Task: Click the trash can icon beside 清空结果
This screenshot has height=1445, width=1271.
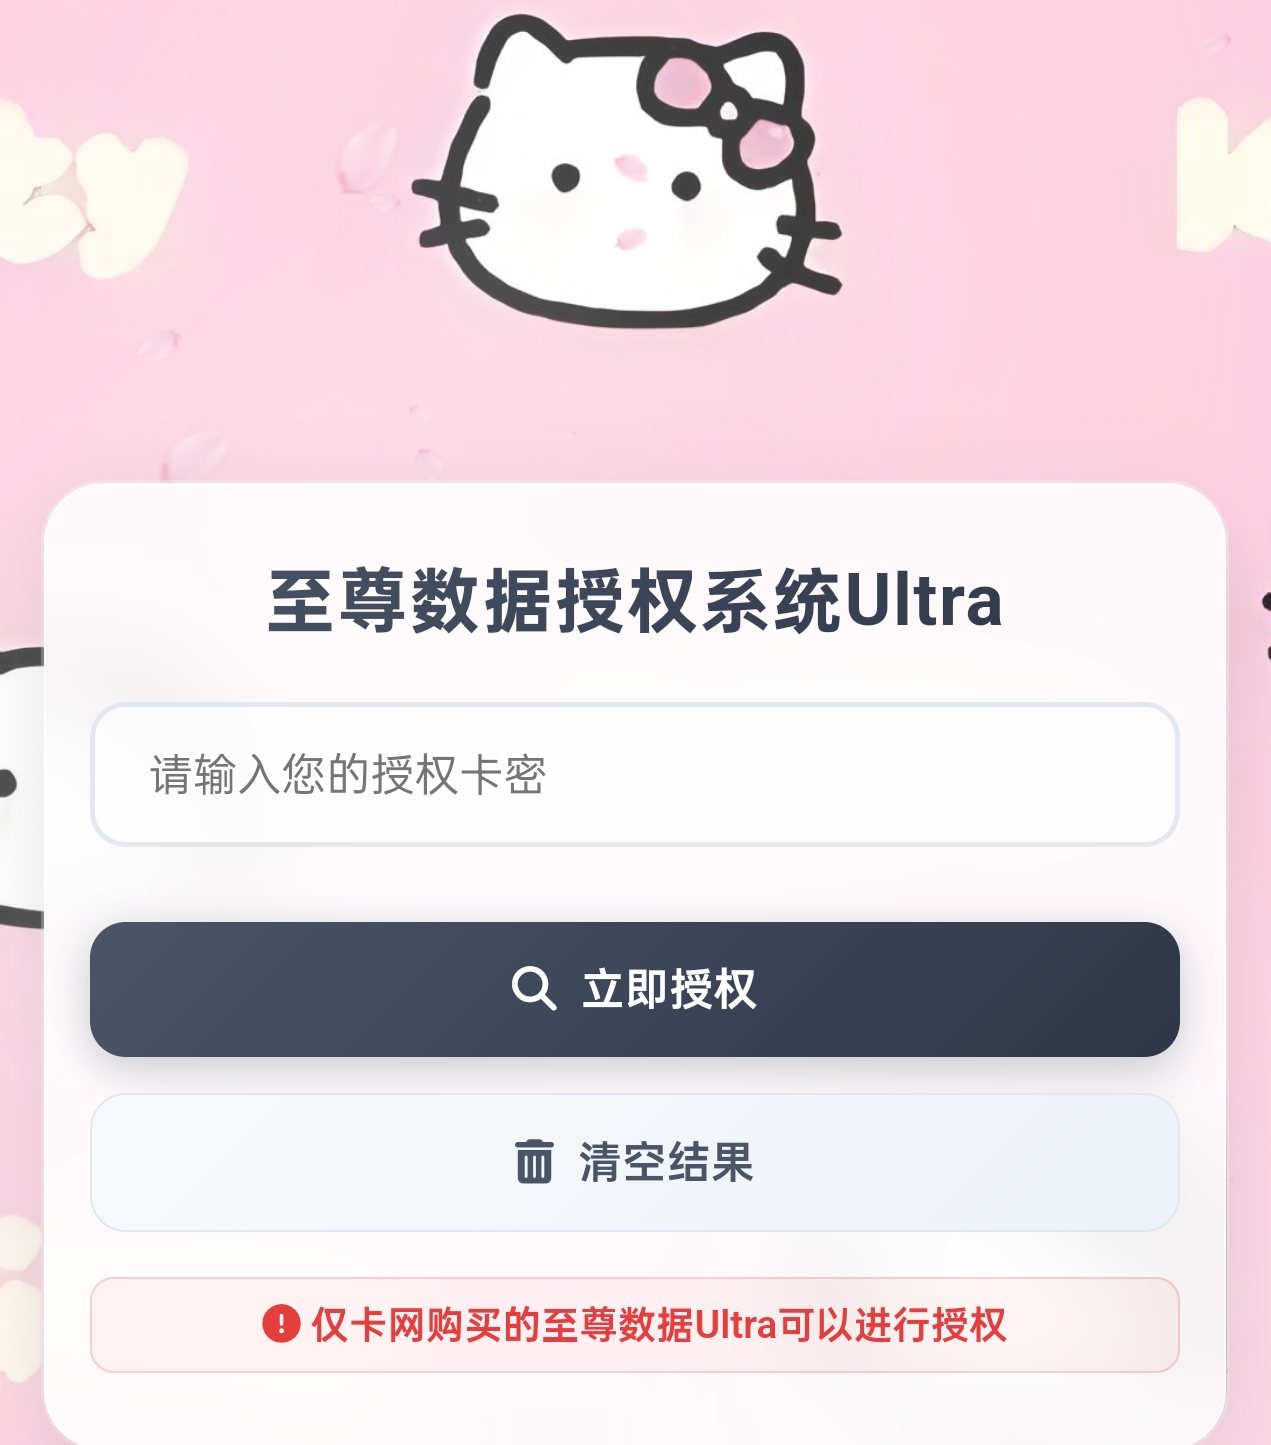Action: (534, 1161)
